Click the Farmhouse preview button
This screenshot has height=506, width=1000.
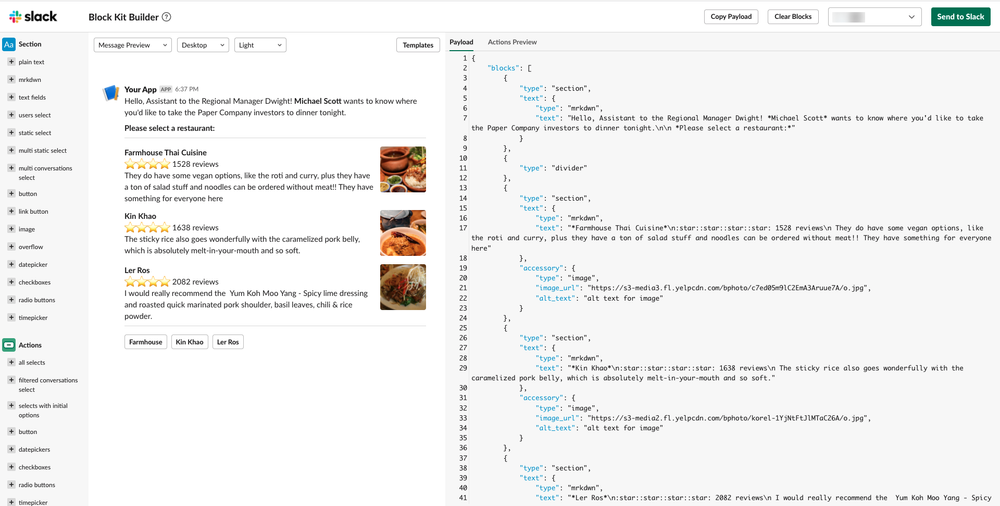coord(146,342)
